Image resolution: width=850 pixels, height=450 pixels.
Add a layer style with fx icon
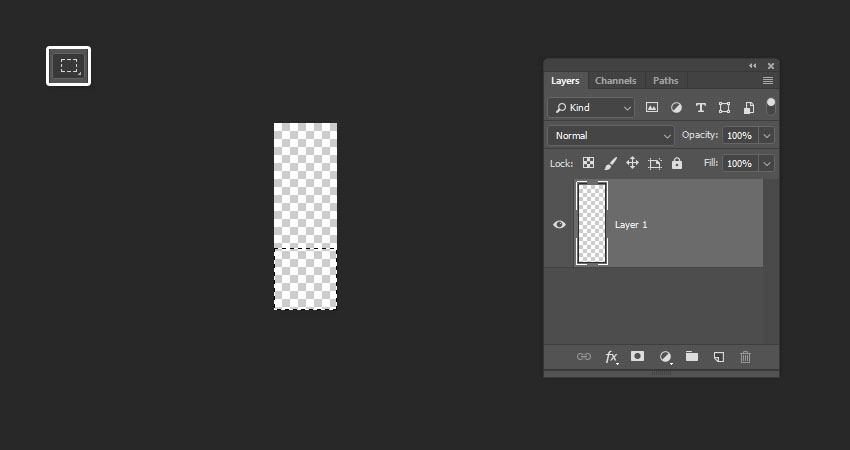click(611, 357)
